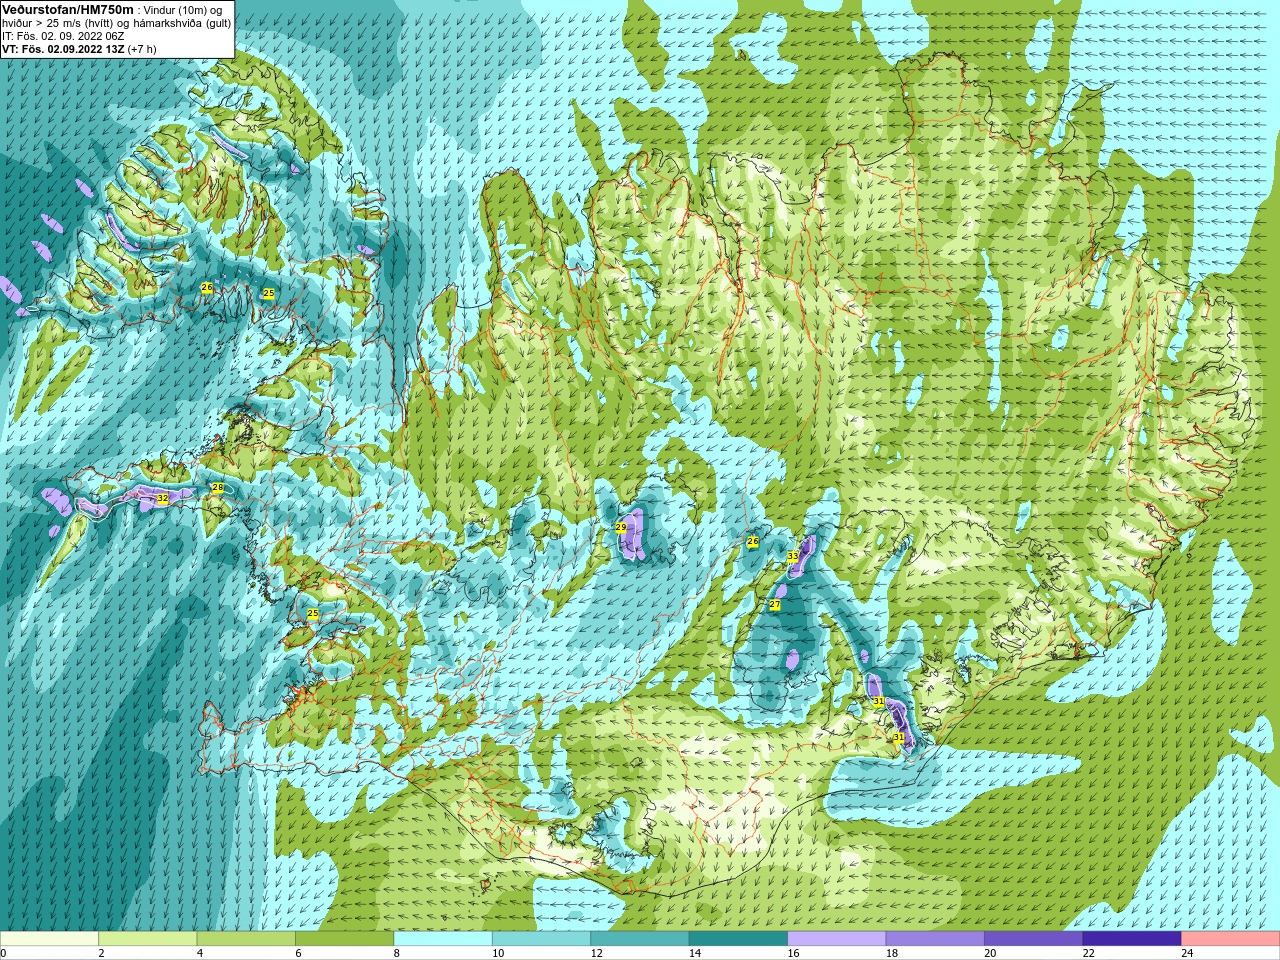Select the 18–20 m/s purple legend swatch
1280x960 pixels.
tap(935, 939)
